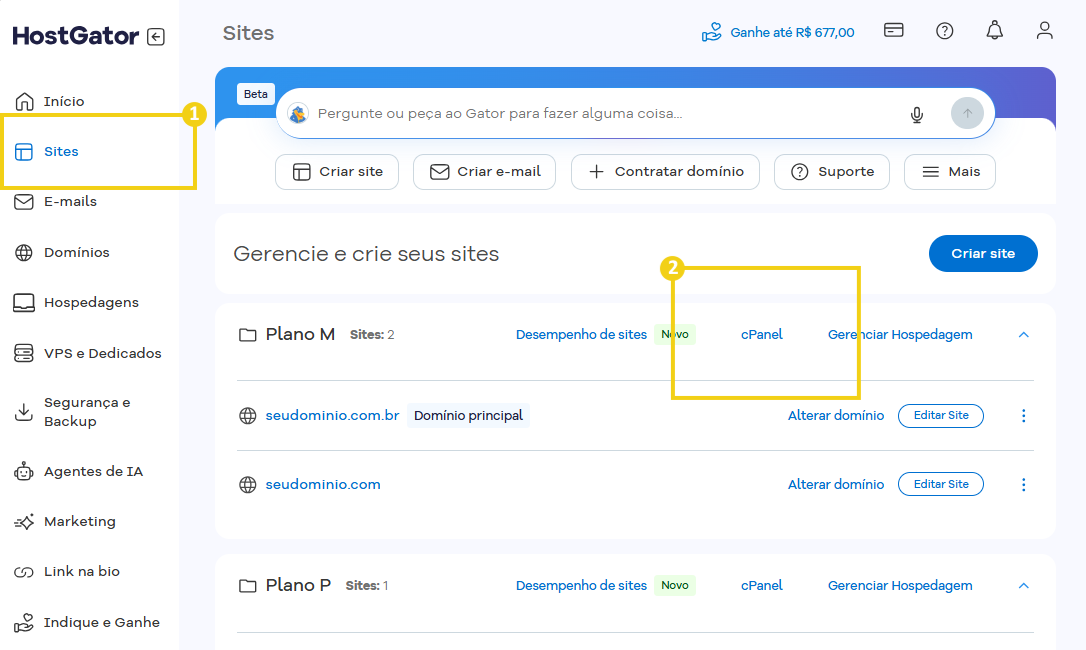Click the send arrow button in prompt

968,114
